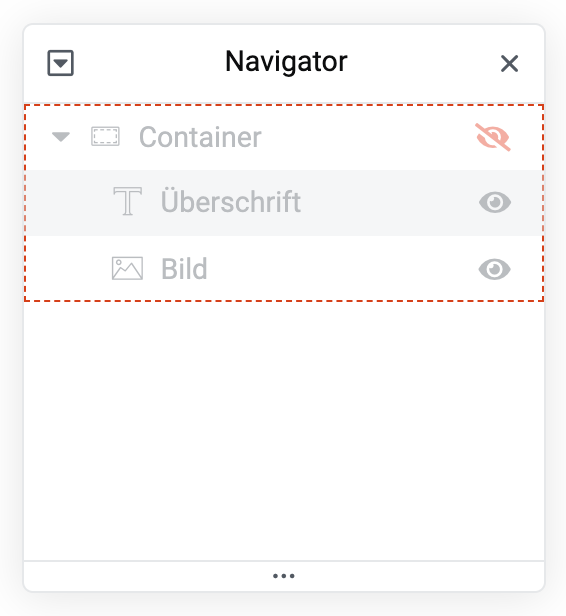Close the Navigator panel
Image resolution: width=566 pixels, height=616 pixels.
pyautogui.click(x=509, y=63)
